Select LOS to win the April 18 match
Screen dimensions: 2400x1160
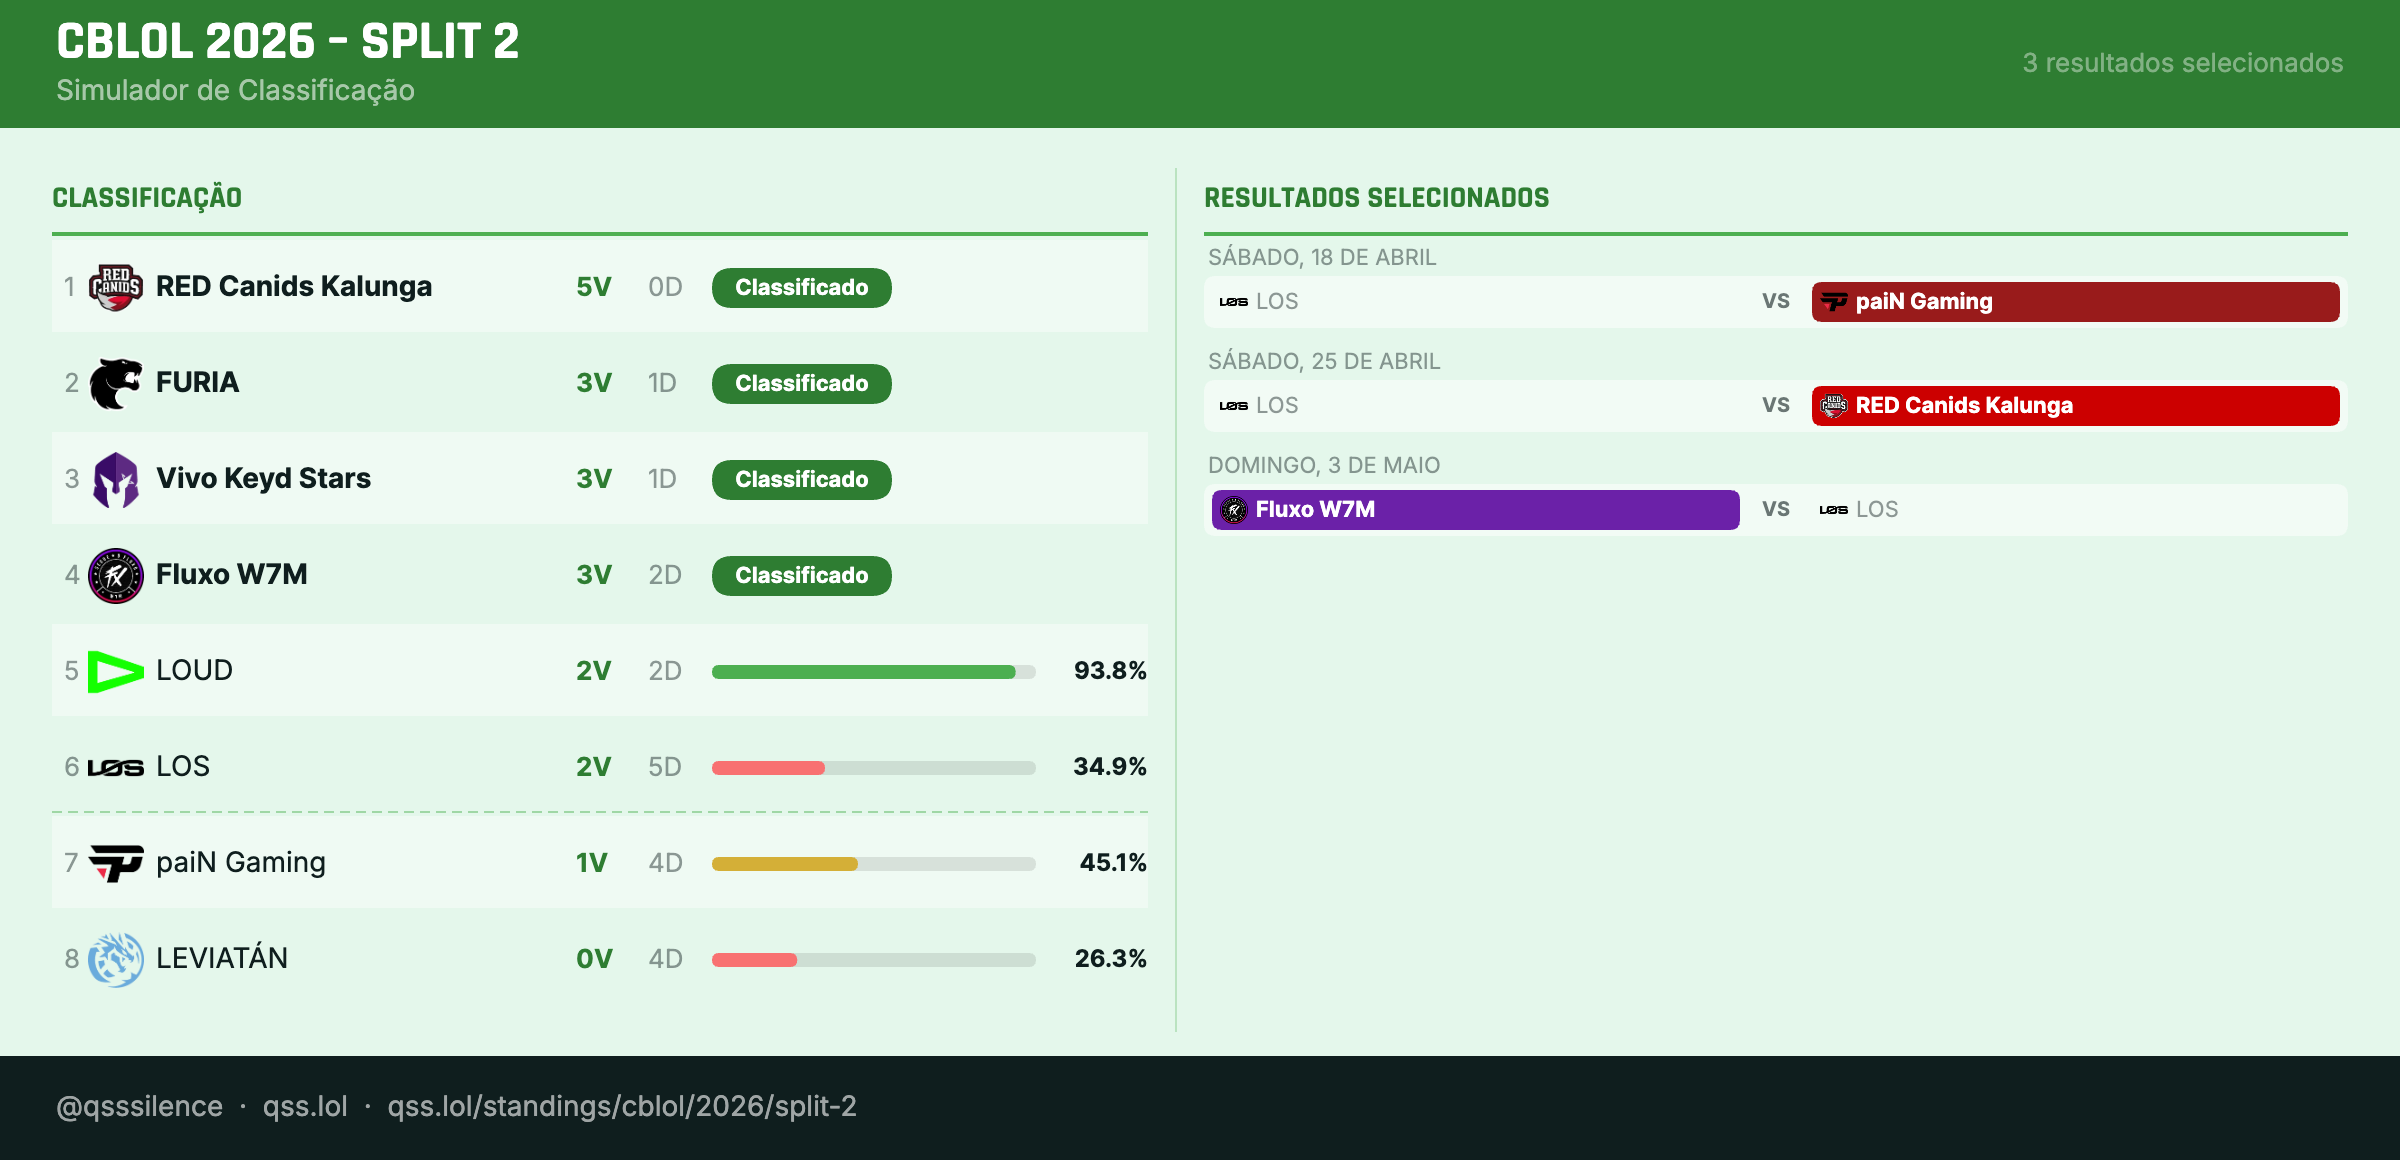pyautogui.click(x=1470, y=301)
